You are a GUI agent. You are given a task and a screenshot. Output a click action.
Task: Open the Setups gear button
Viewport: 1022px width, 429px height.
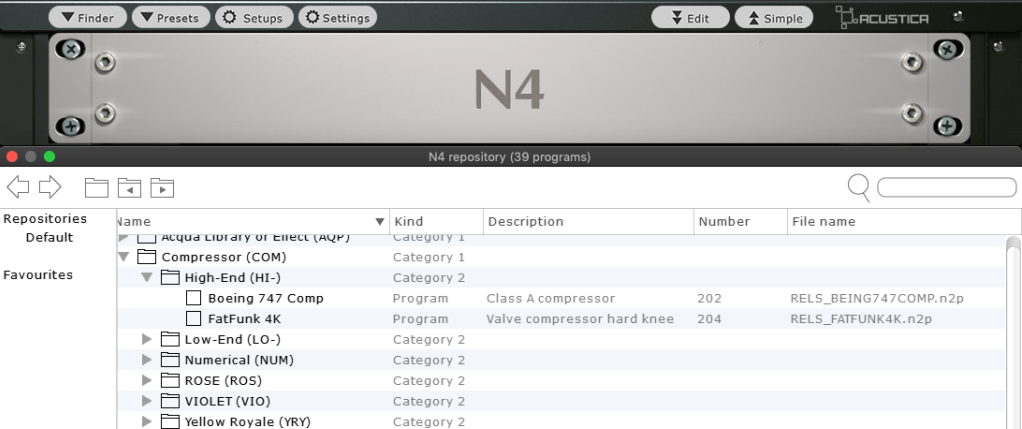254,18
